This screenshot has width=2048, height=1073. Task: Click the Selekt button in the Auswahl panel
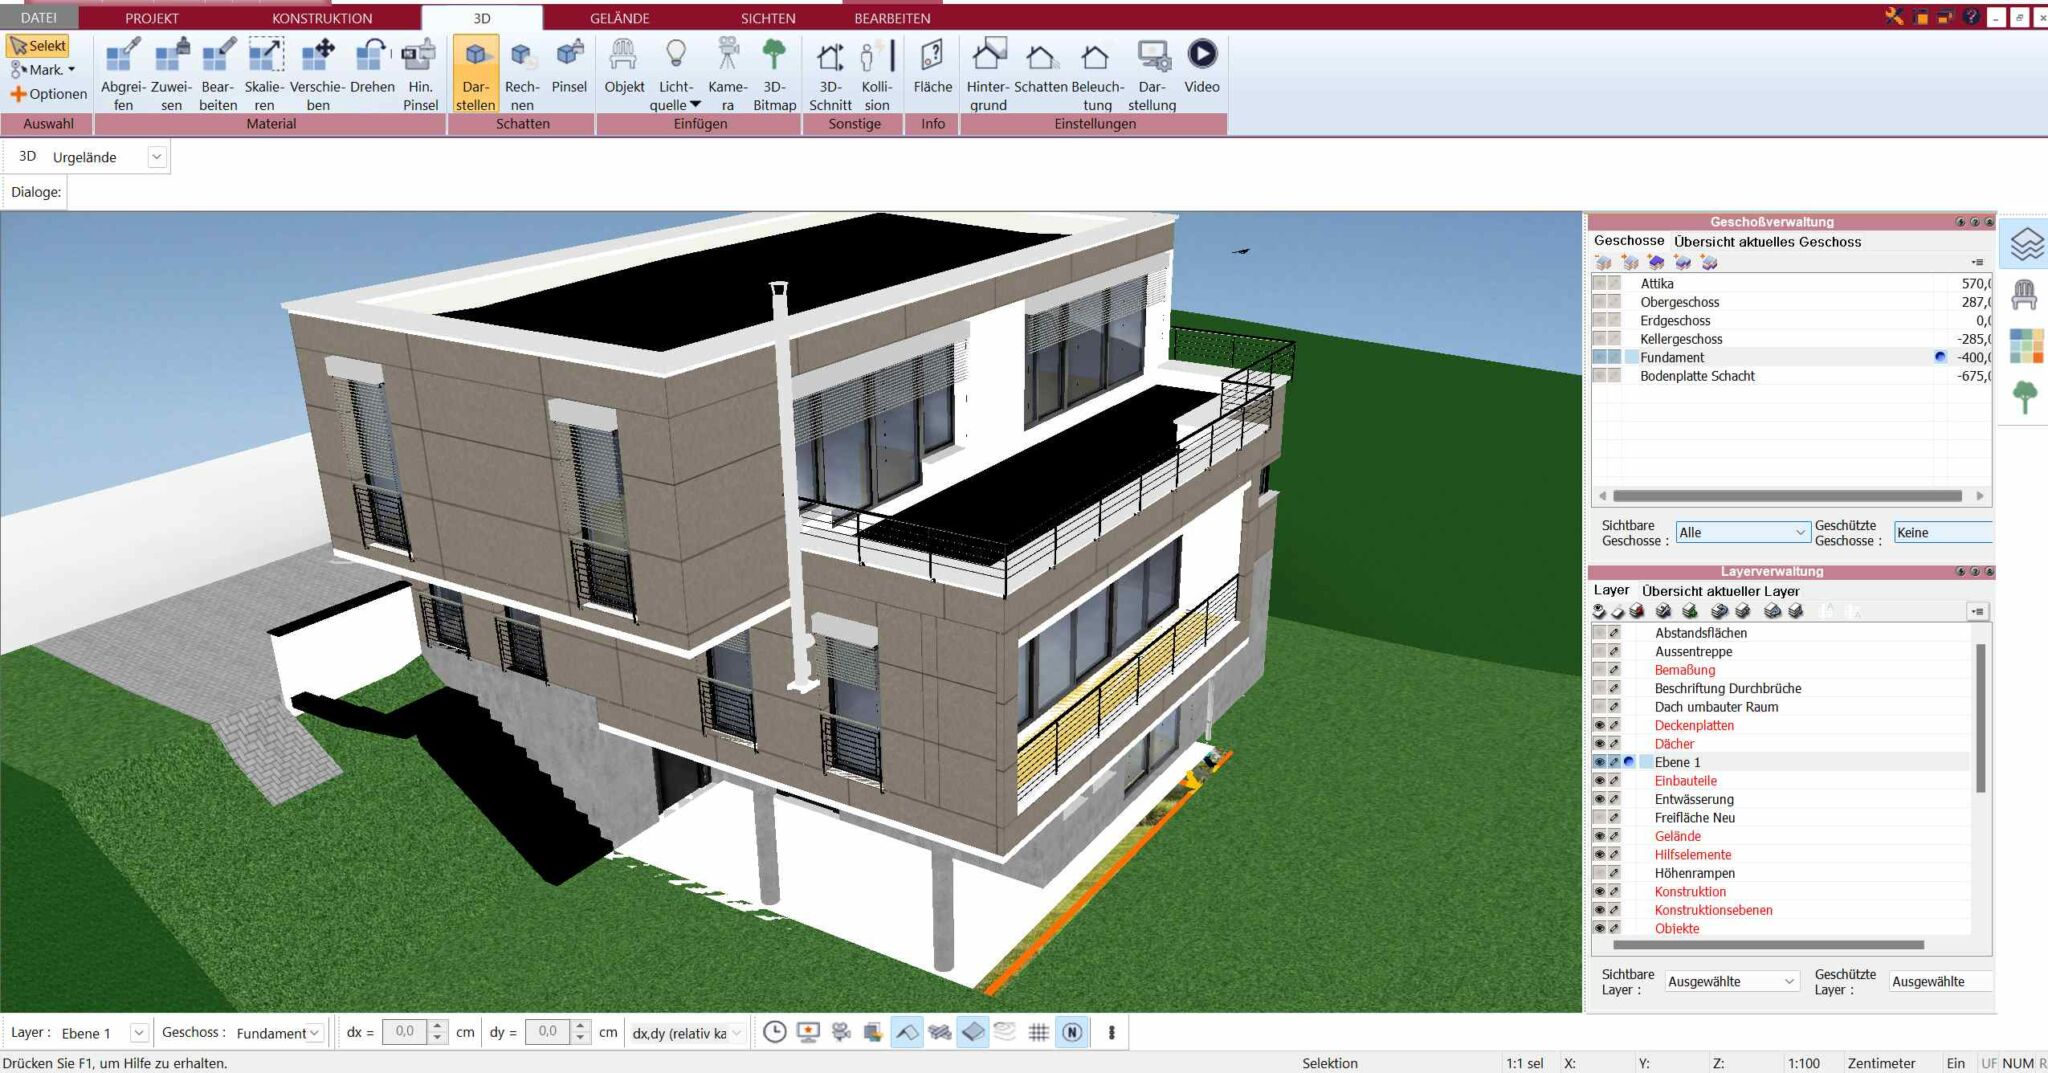[x=41, y=45]
